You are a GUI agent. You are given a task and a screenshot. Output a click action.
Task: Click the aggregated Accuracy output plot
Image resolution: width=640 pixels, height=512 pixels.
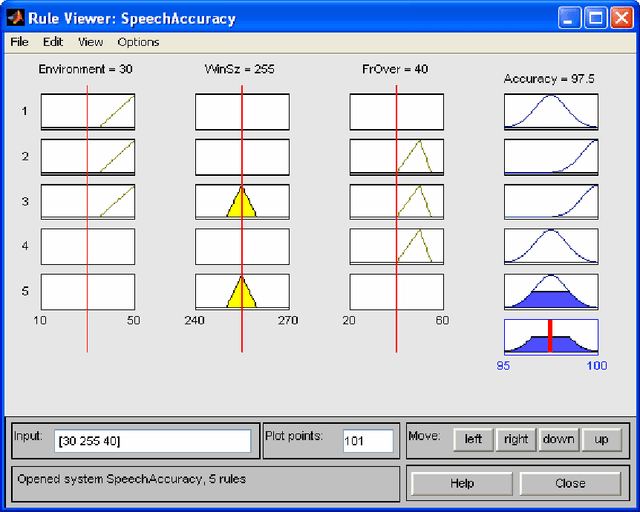(x=551, y=337)
